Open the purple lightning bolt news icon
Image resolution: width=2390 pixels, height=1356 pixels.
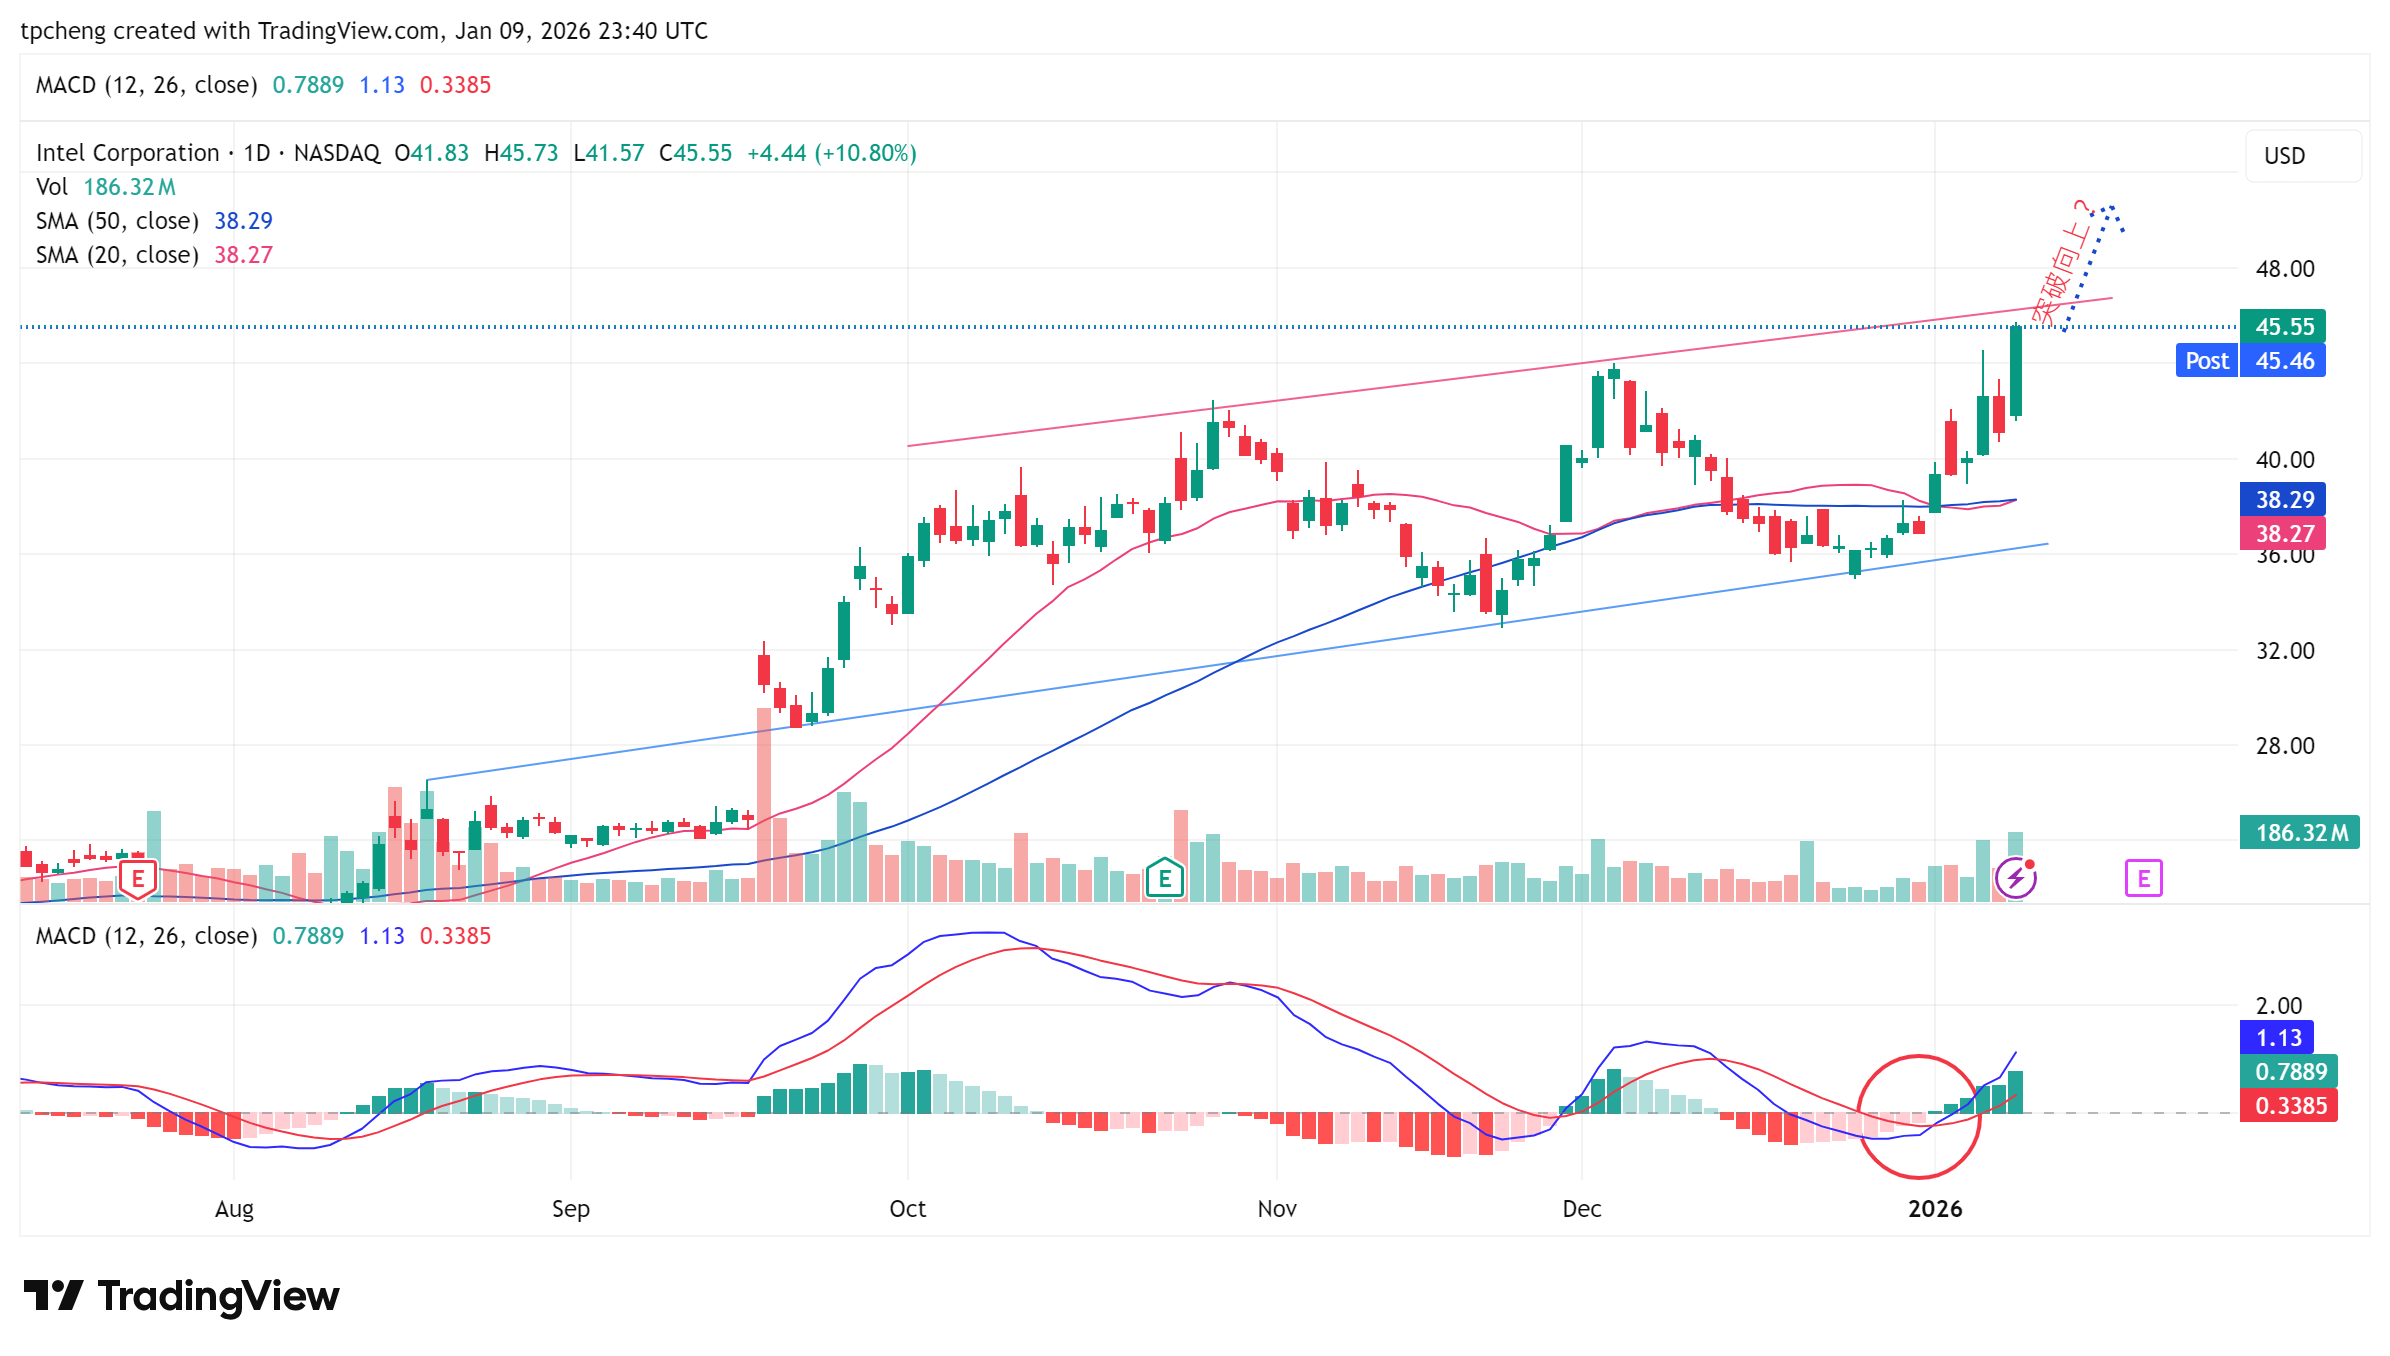coord(2016,879)
